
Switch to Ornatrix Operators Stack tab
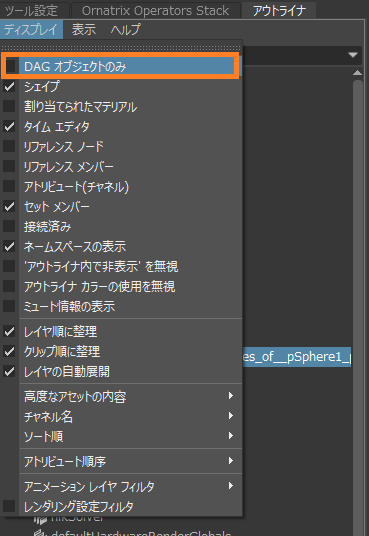(x=155, y=11)
